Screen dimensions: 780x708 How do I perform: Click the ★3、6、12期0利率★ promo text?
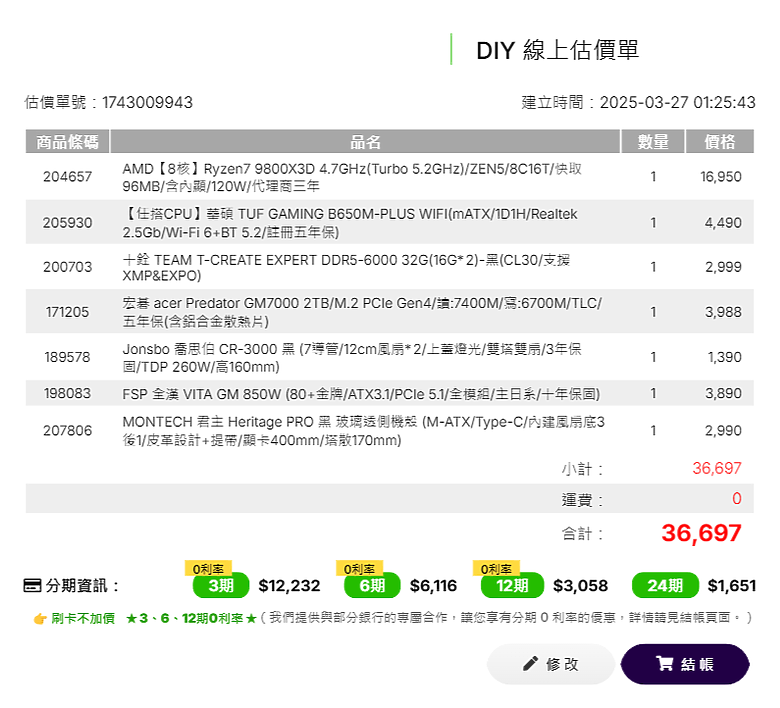coord(191,618)
